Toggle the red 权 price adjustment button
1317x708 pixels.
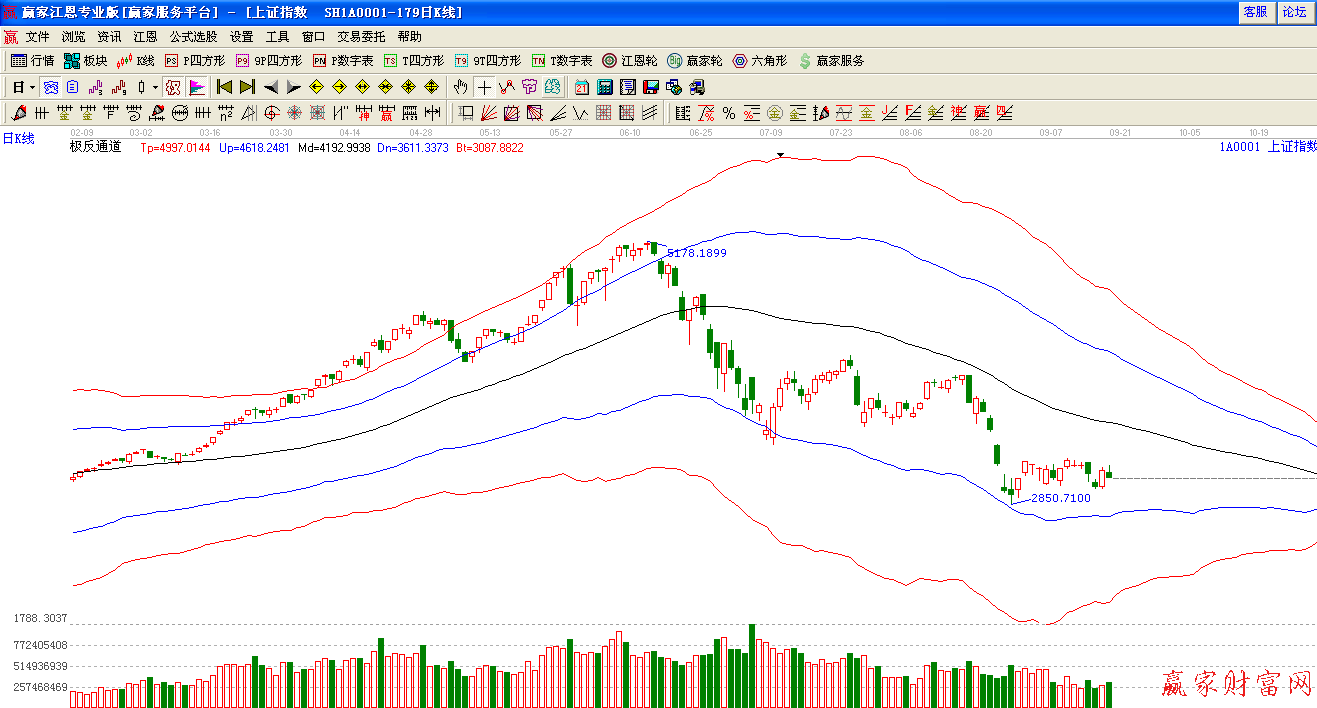173,87
